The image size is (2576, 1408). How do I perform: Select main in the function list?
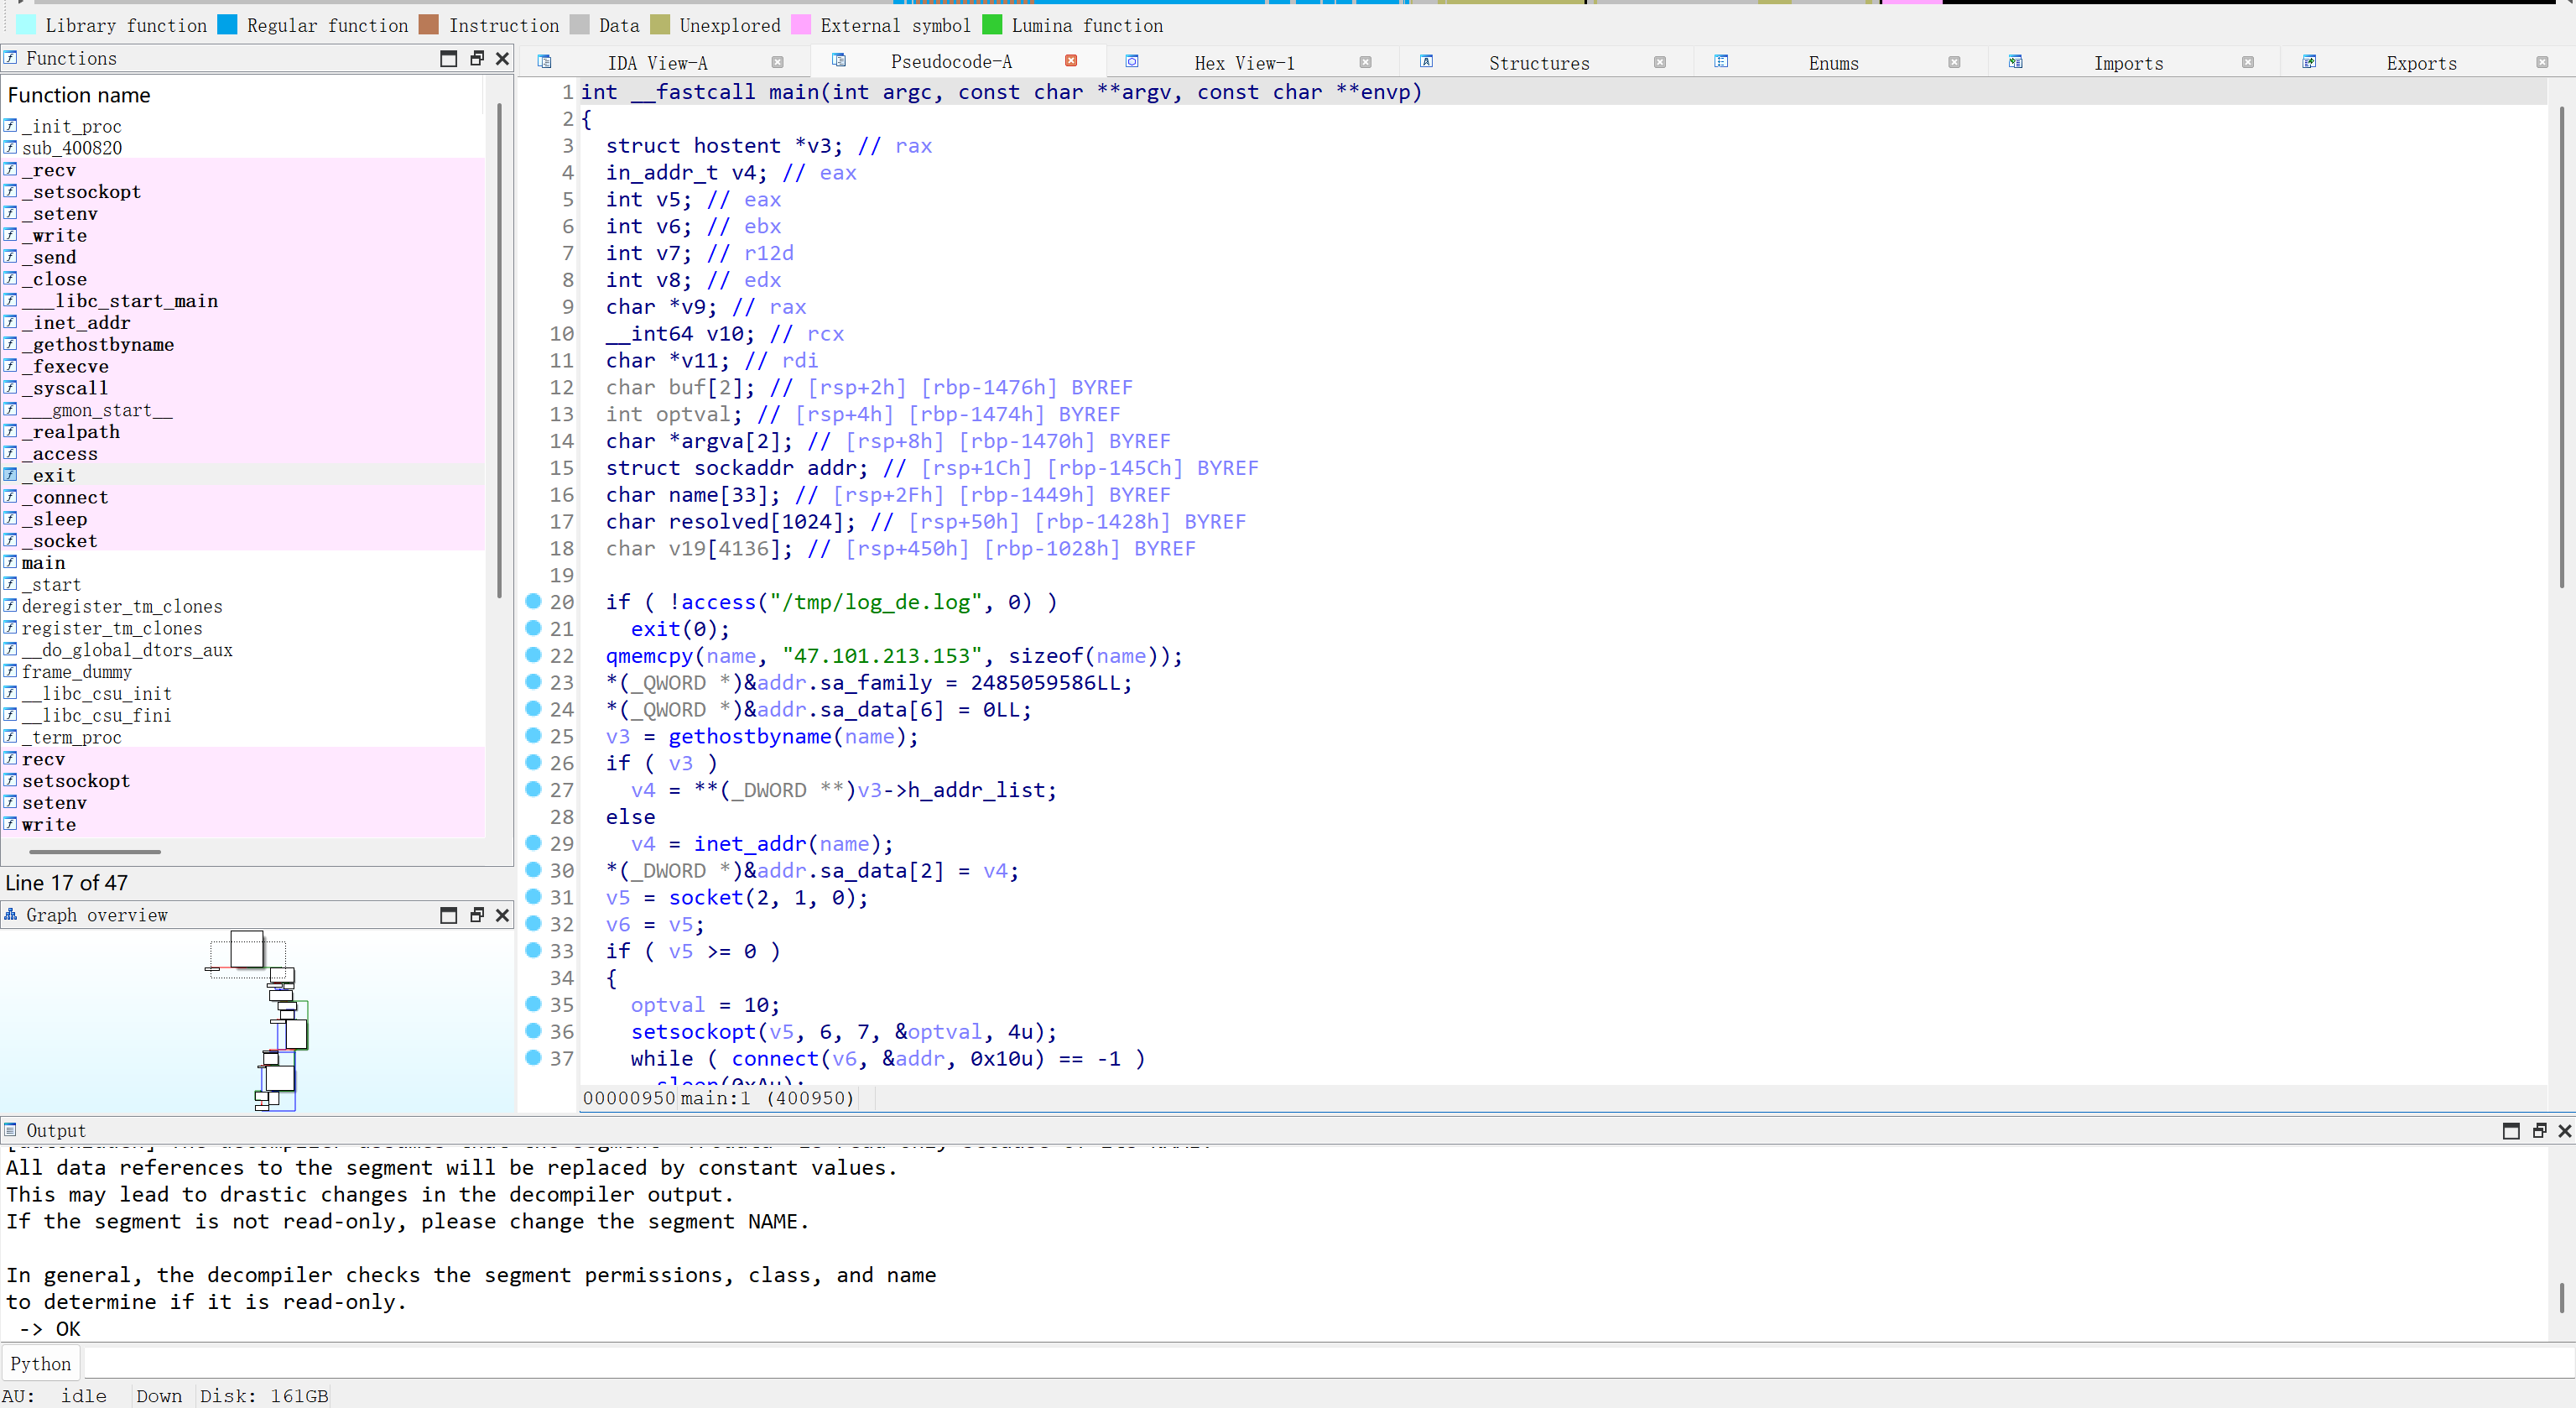point(243,563)
